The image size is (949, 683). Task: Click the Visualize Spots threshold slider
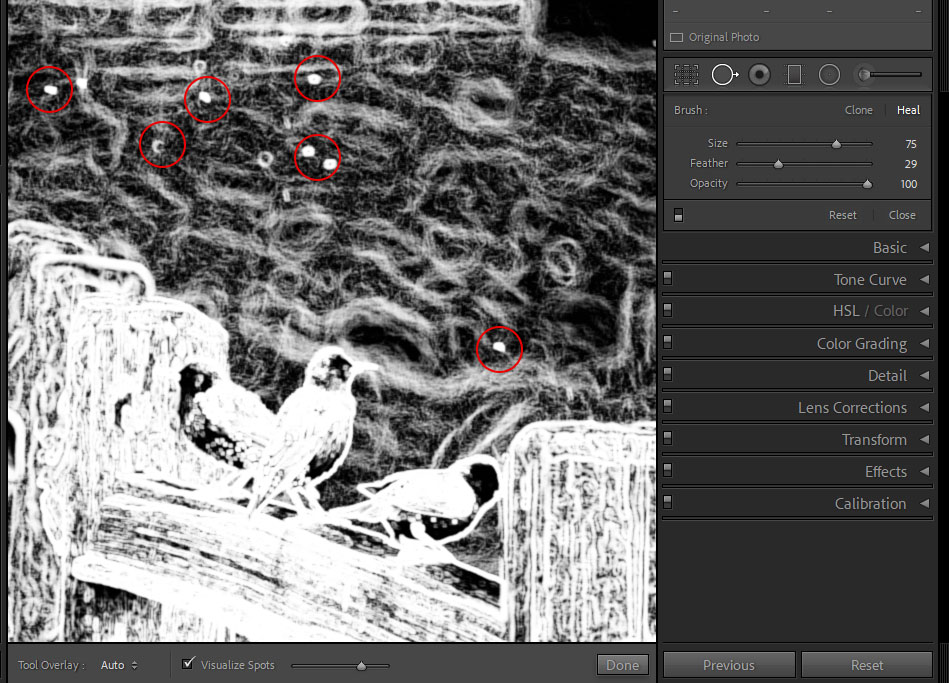361,666
